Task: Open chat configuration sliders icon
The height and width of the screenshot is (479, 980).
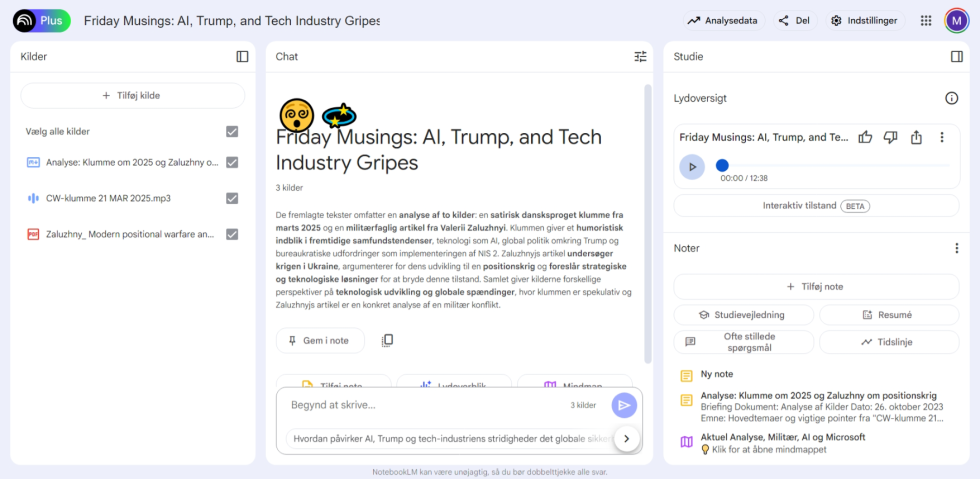Action: click(640, 56)
